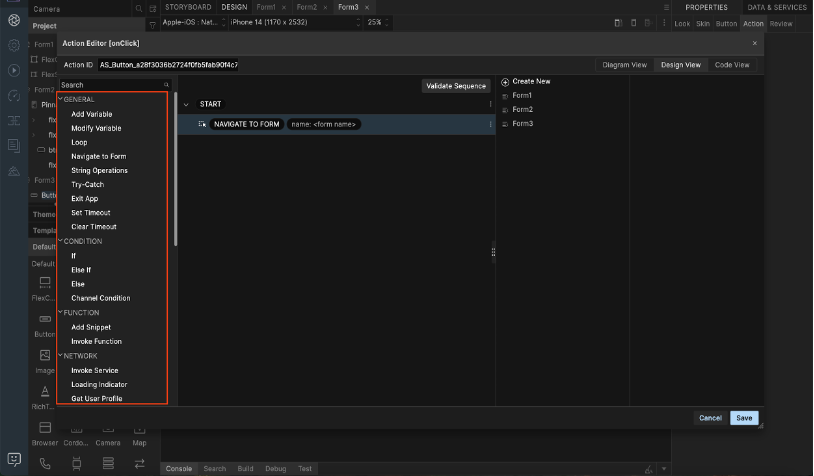
Task: Click the feedback chat icon in the sidebar
Action: tap(14, 460)
